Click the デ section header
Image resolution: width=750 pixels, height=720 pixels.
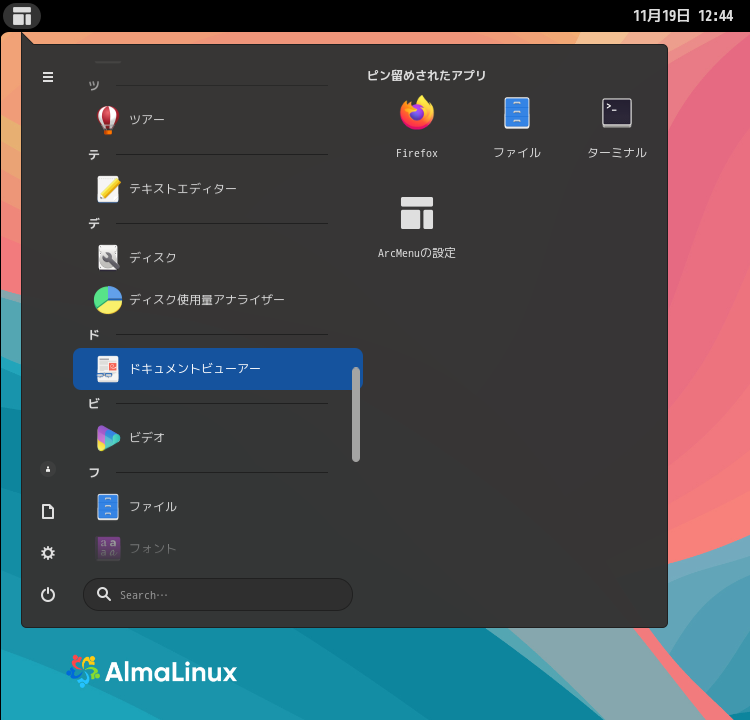(x=94, y=223)
